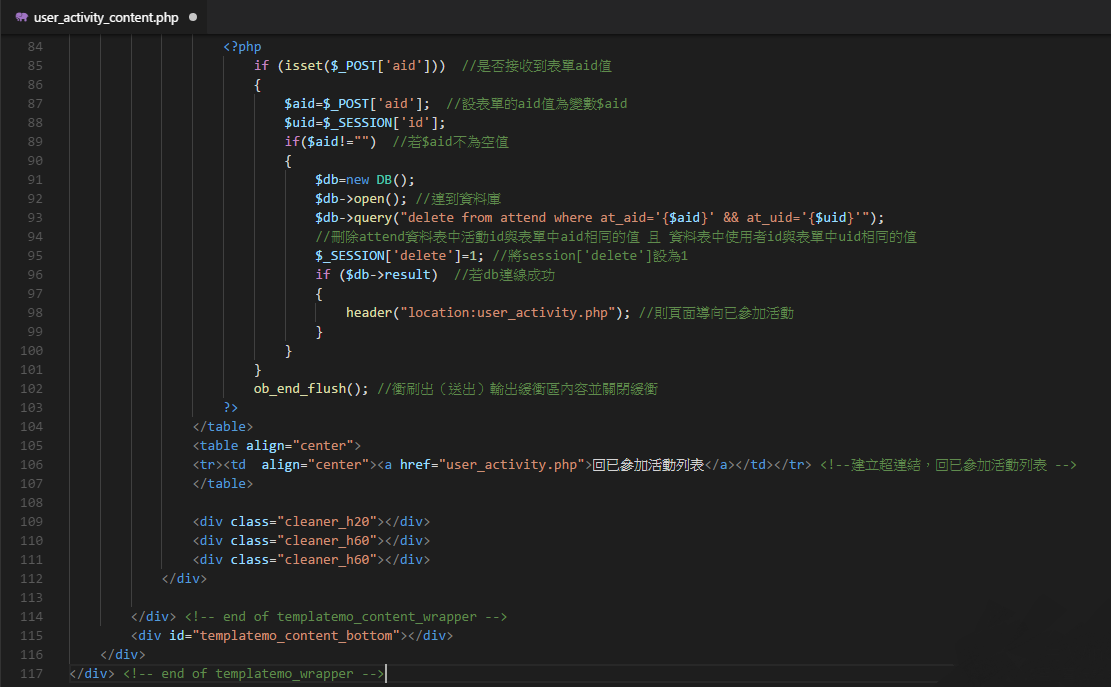Click 'ob_end_flush();' on line 102
Screen dimensions: 1111x687
tap(311, 389)
